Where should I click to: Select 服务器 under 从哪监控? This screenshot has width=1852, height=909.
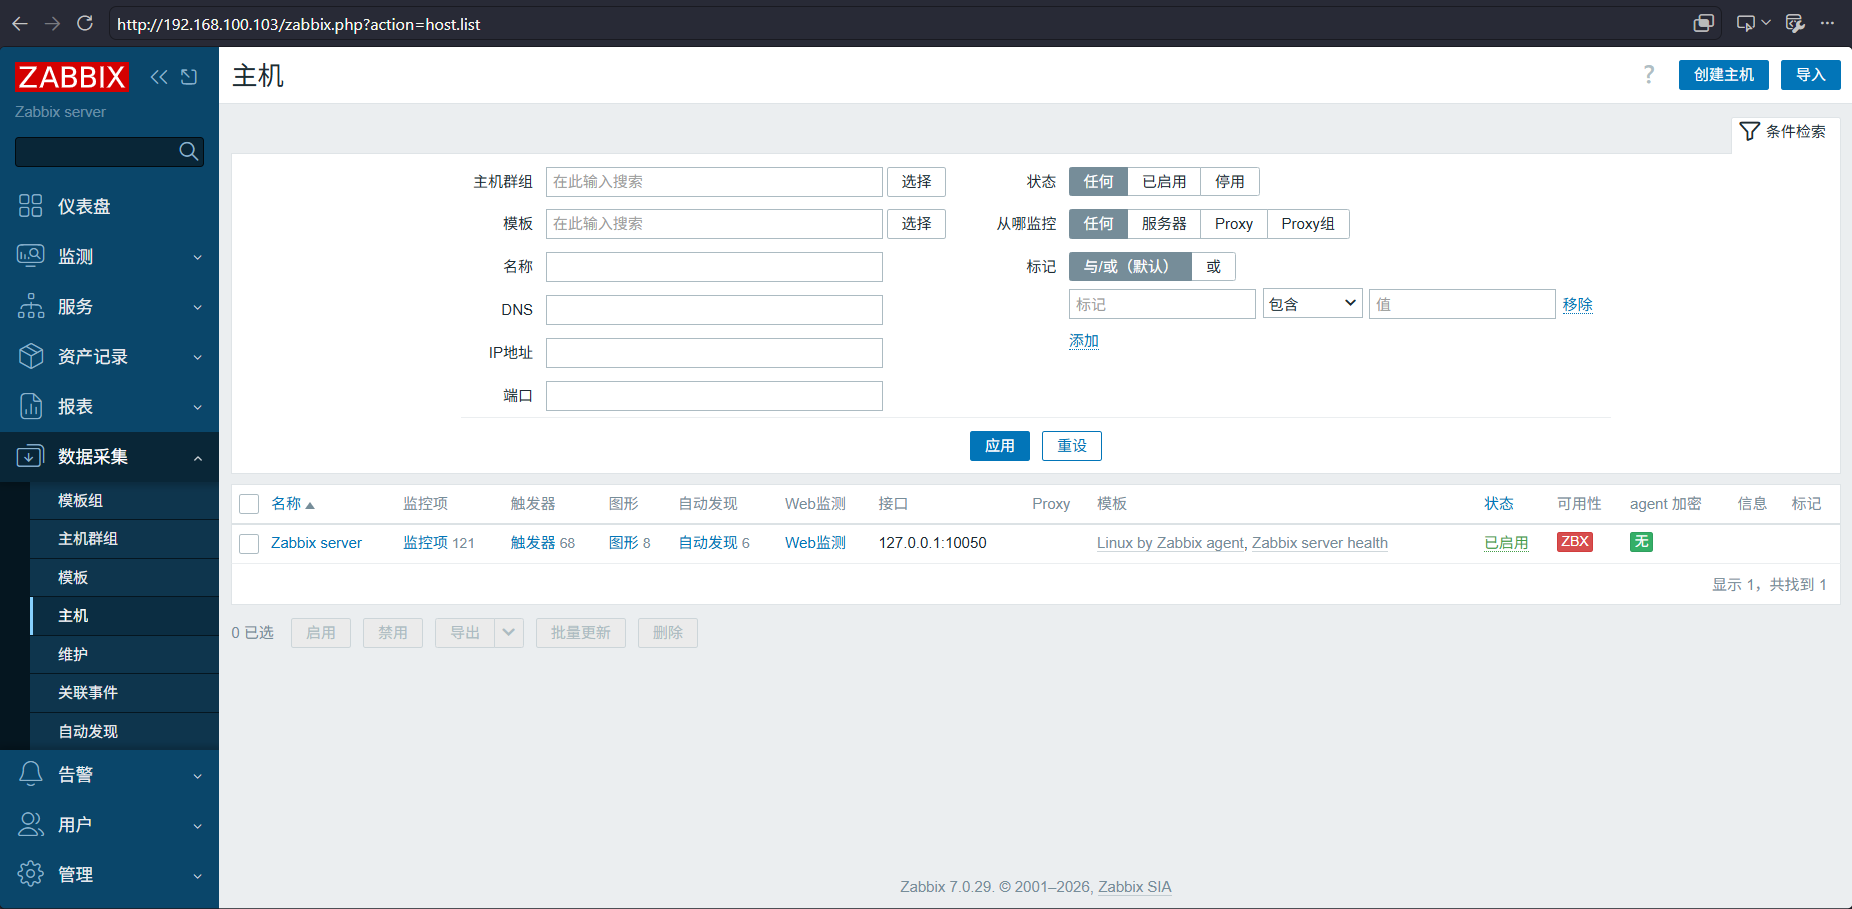(x=1164, y=224)
